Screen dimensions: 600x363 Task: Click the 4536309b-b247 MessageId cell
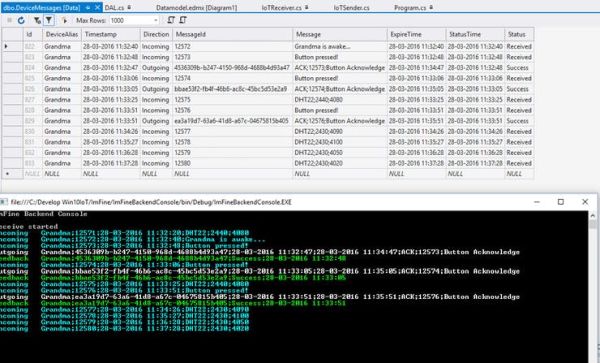click(x=232, y=68)
